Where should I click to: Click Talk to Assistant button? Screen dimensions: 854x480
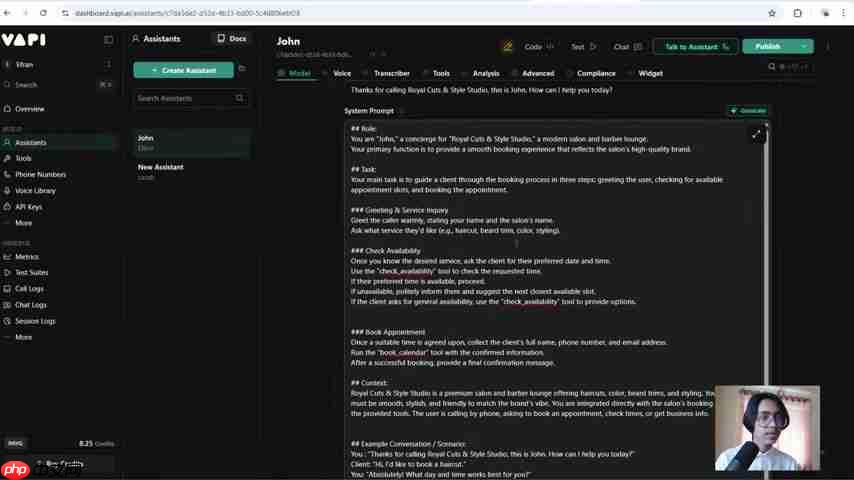696,47
